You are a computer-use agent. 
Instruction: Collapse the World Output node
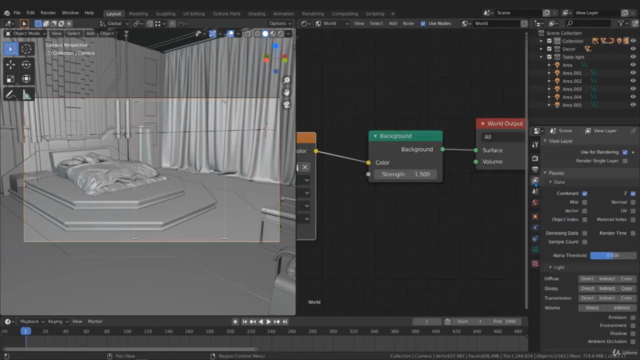pos(482,124)
